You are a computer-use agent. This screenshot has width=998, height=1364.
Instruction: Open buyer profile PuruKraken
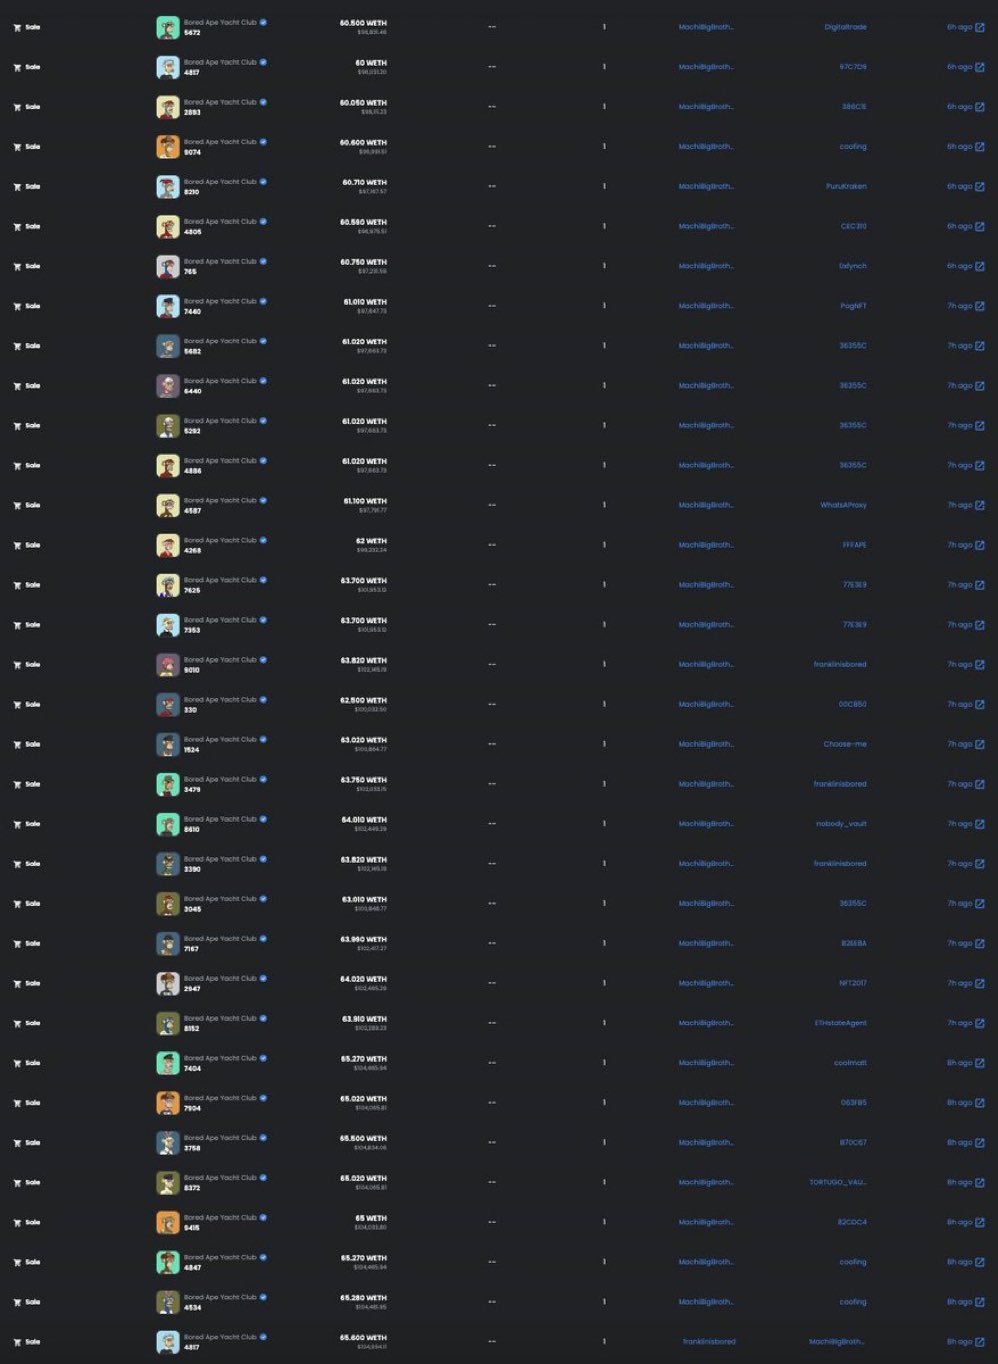[x=847, y=186]
